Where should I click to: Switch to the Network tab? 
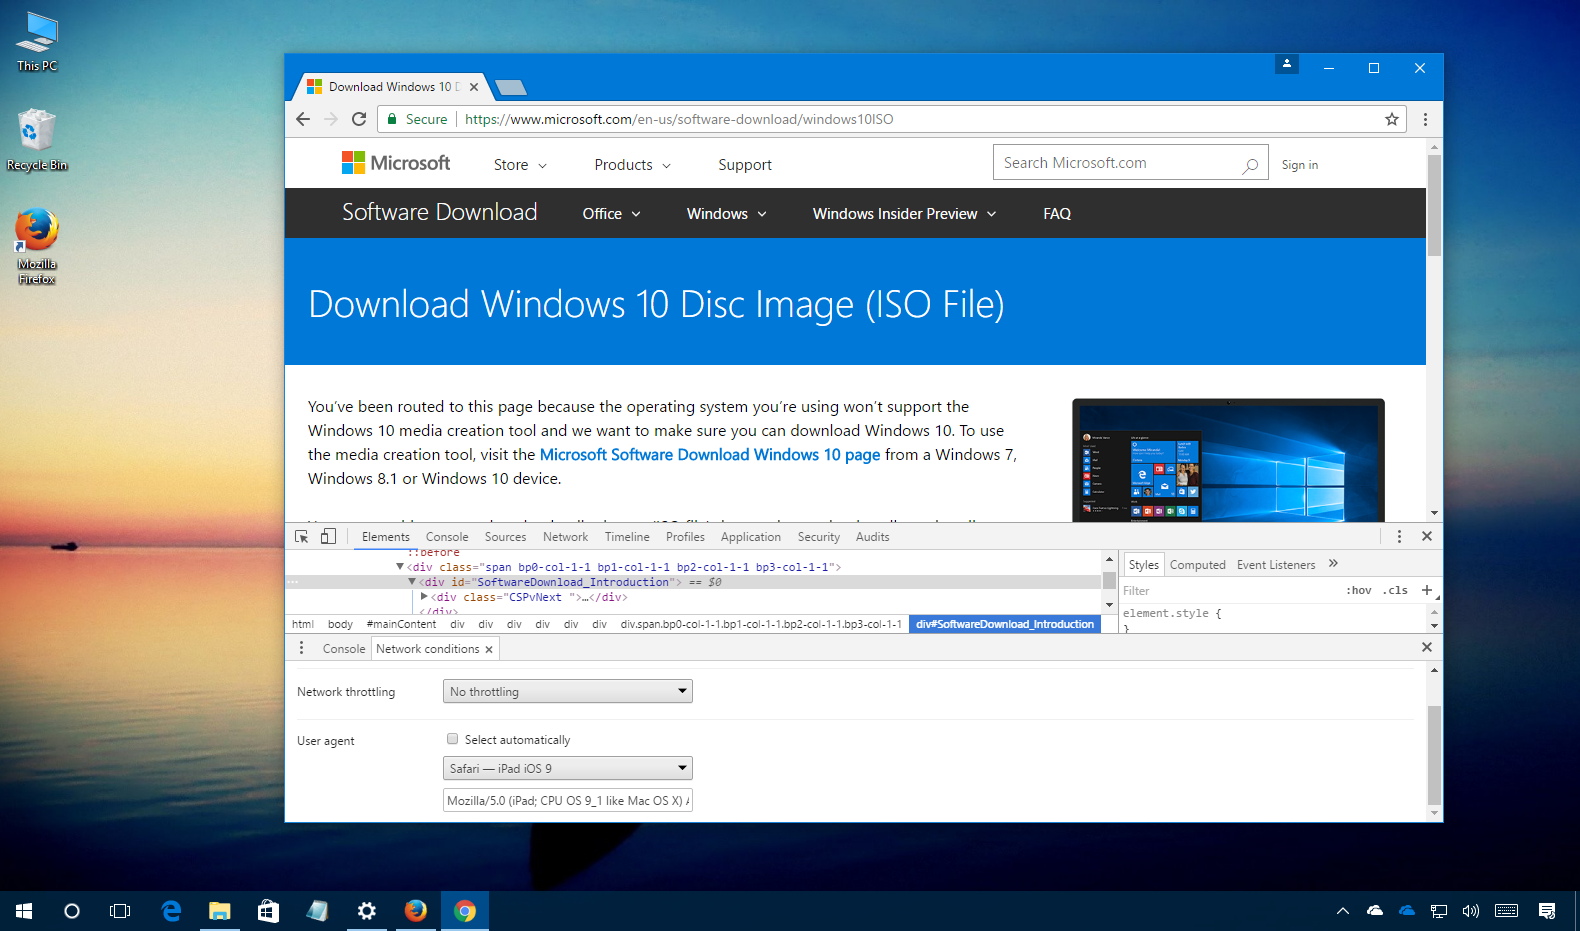click(566, 537)
